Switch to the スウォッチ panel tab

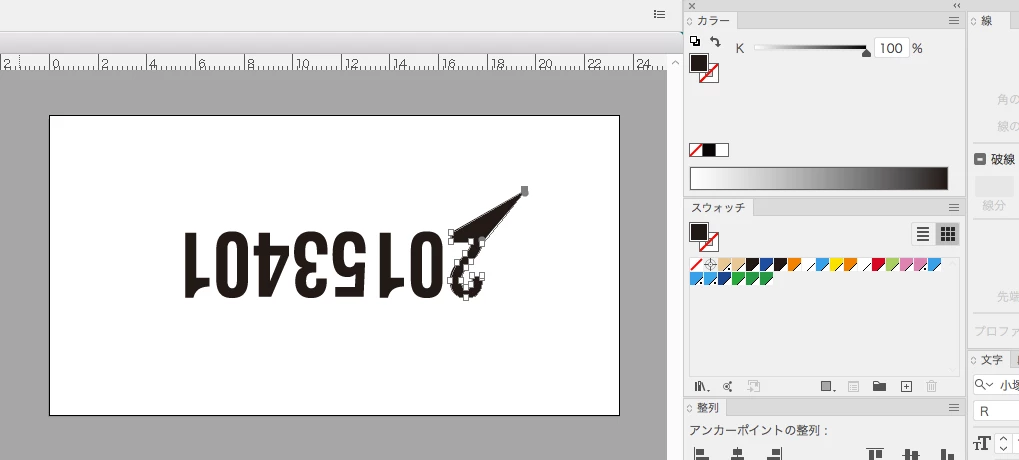coord(717,208)
